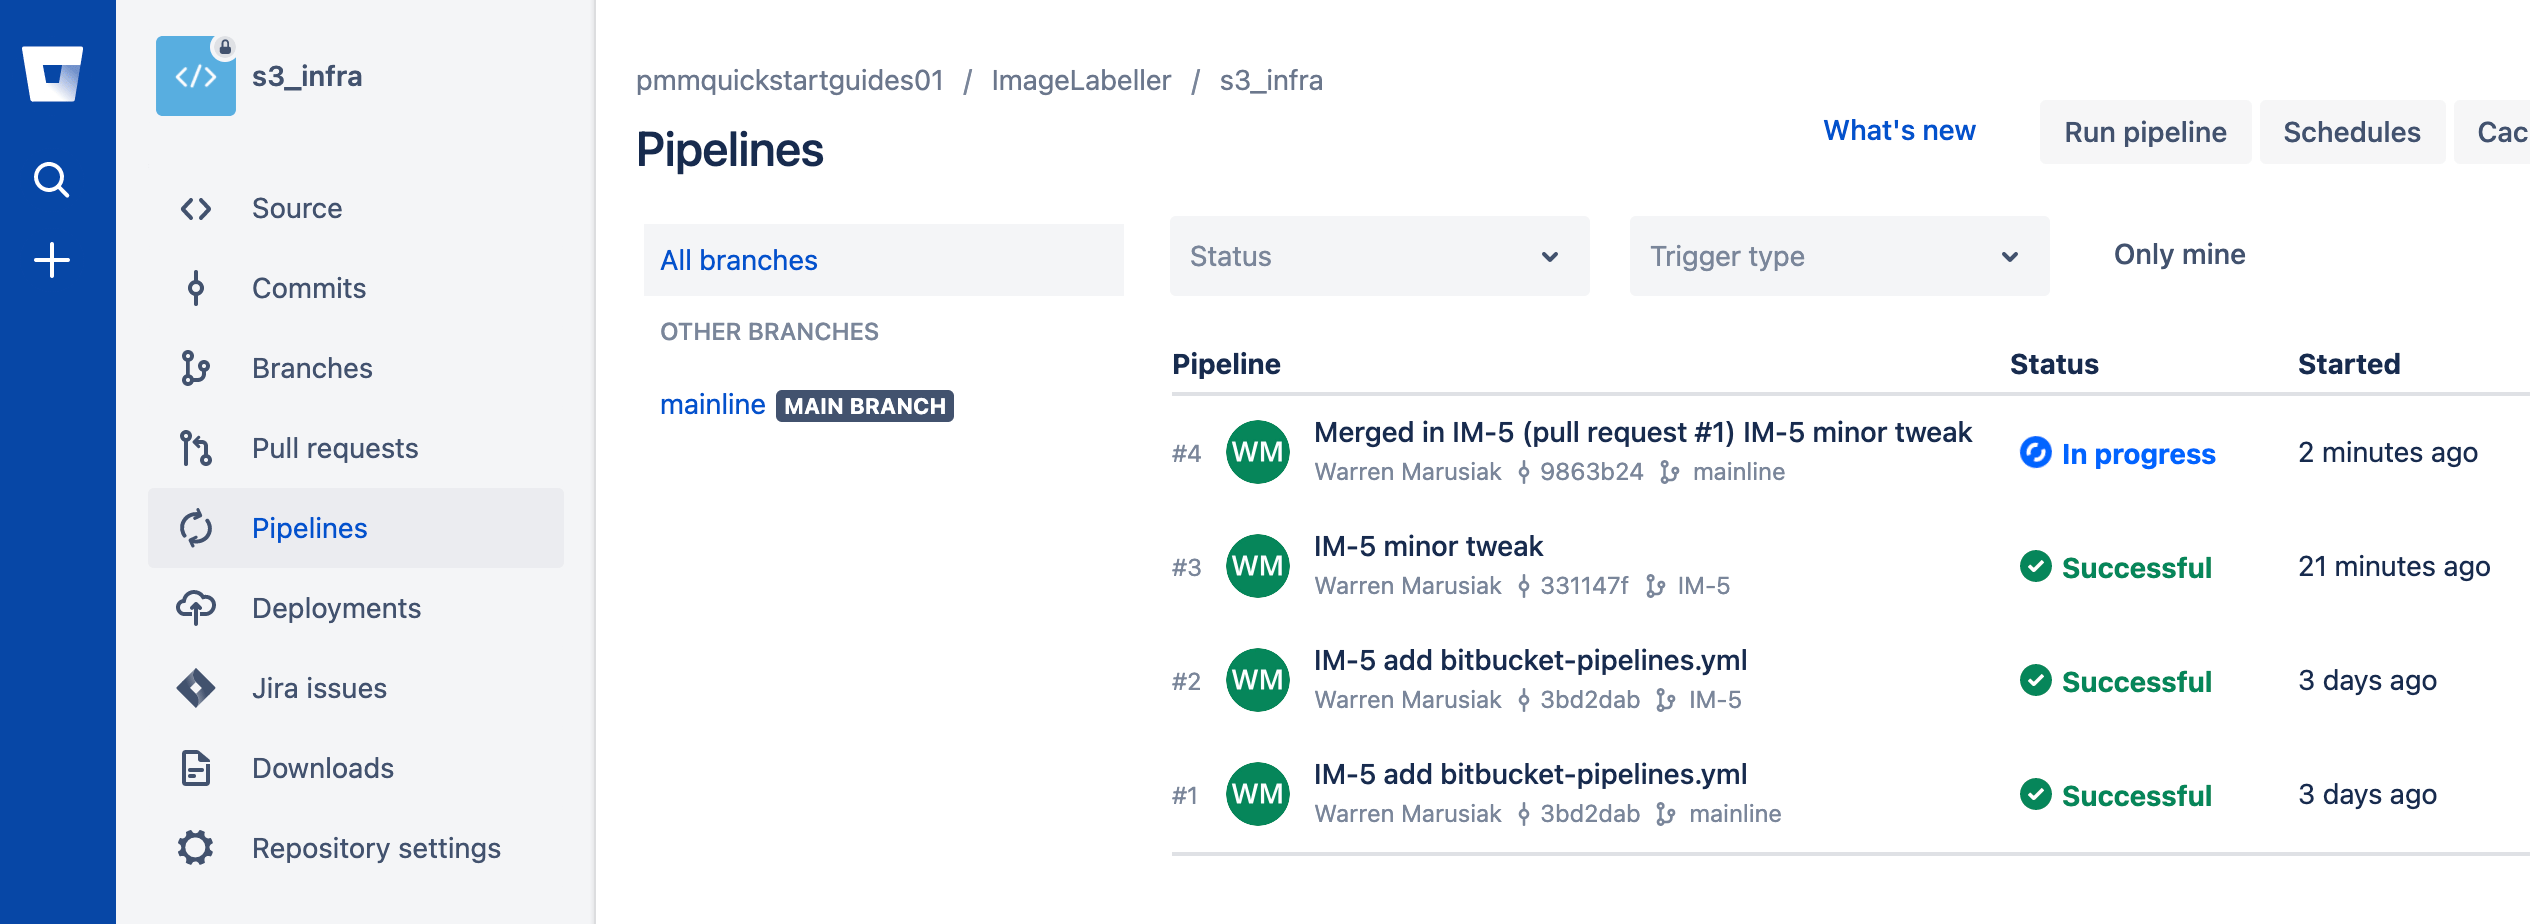Click the In progress status icon
The width and height of the screenshot is (2530, 924).
(2035, 453)
